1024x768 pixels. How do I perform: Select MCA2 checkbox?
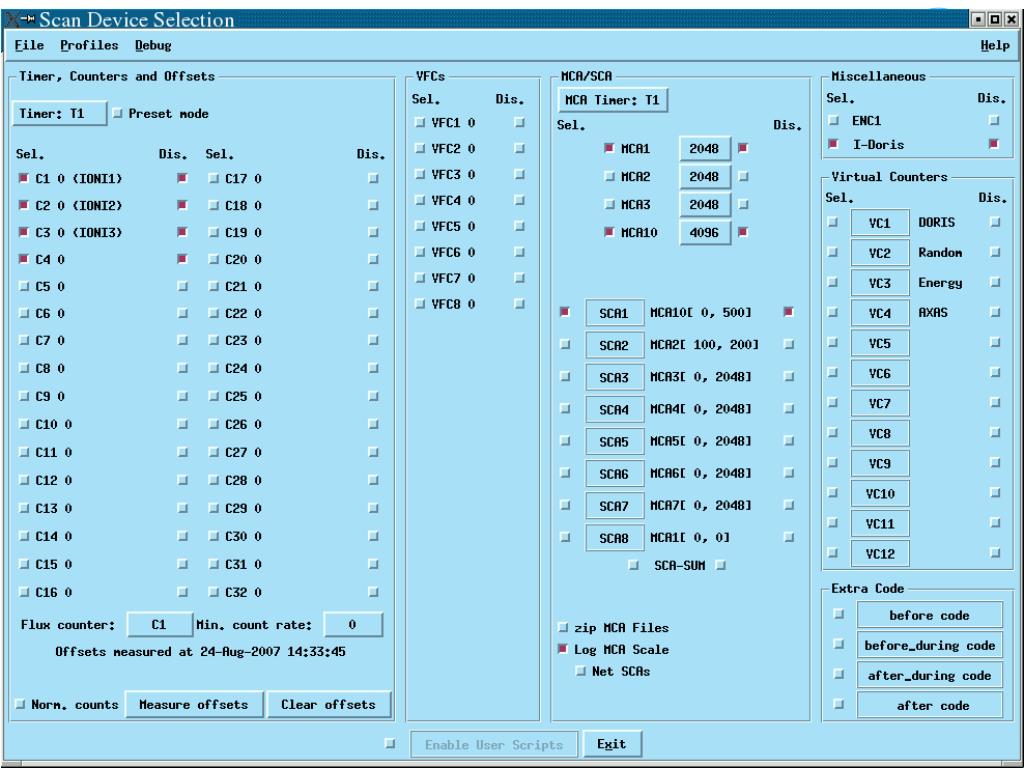click(x=609, y=176)
